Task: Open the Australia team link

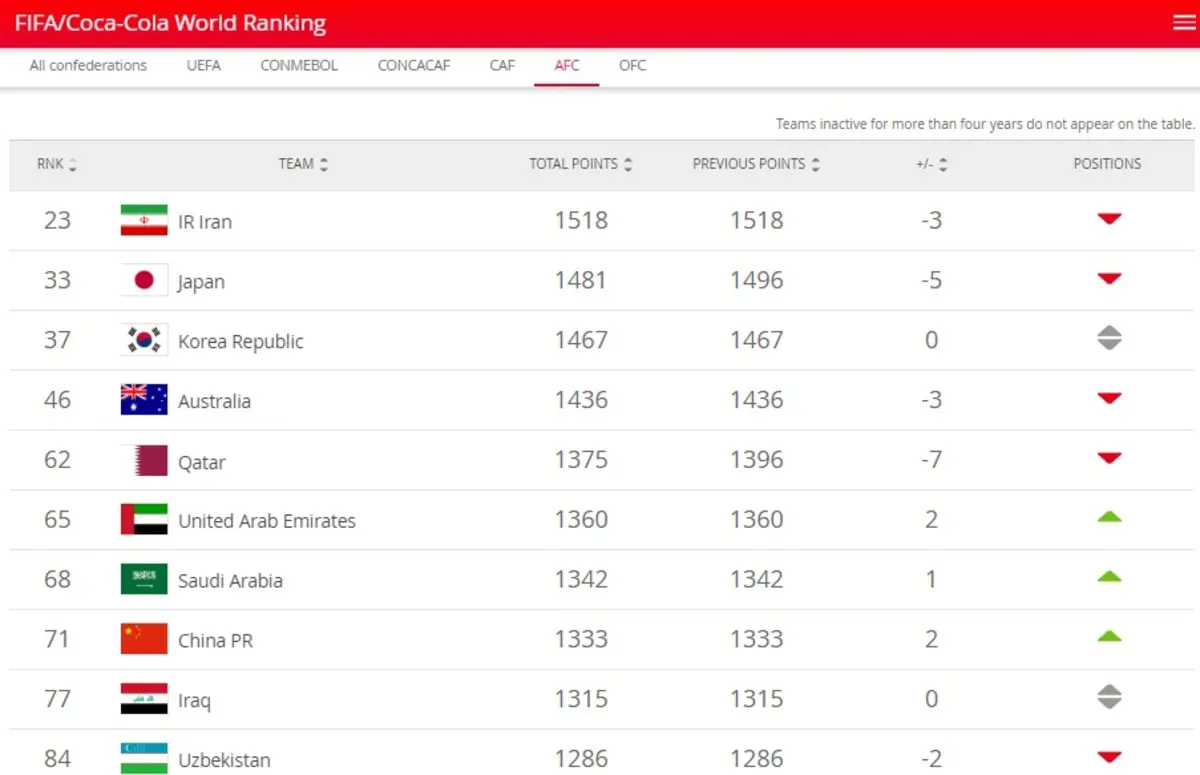Action: point(214,402)
